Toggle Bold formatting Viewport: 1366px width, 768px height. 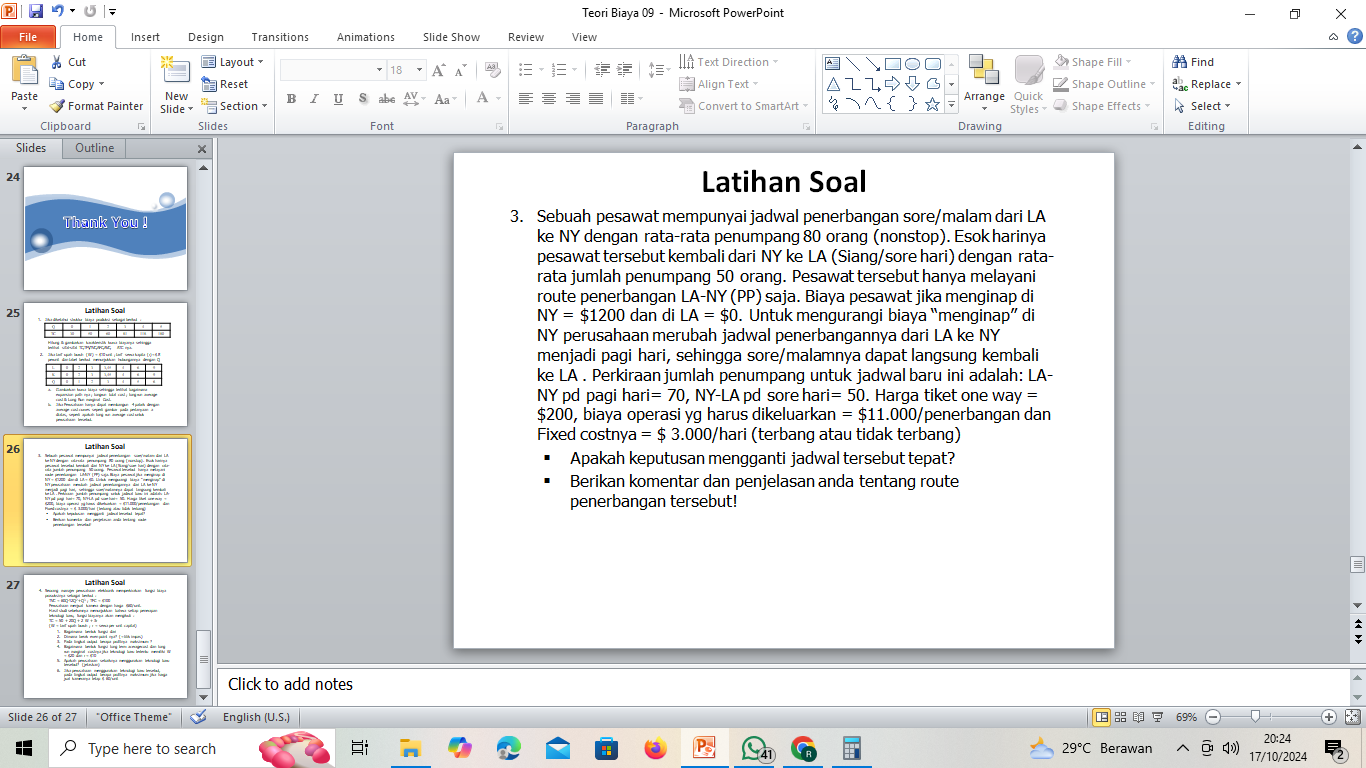pos(291,99)
